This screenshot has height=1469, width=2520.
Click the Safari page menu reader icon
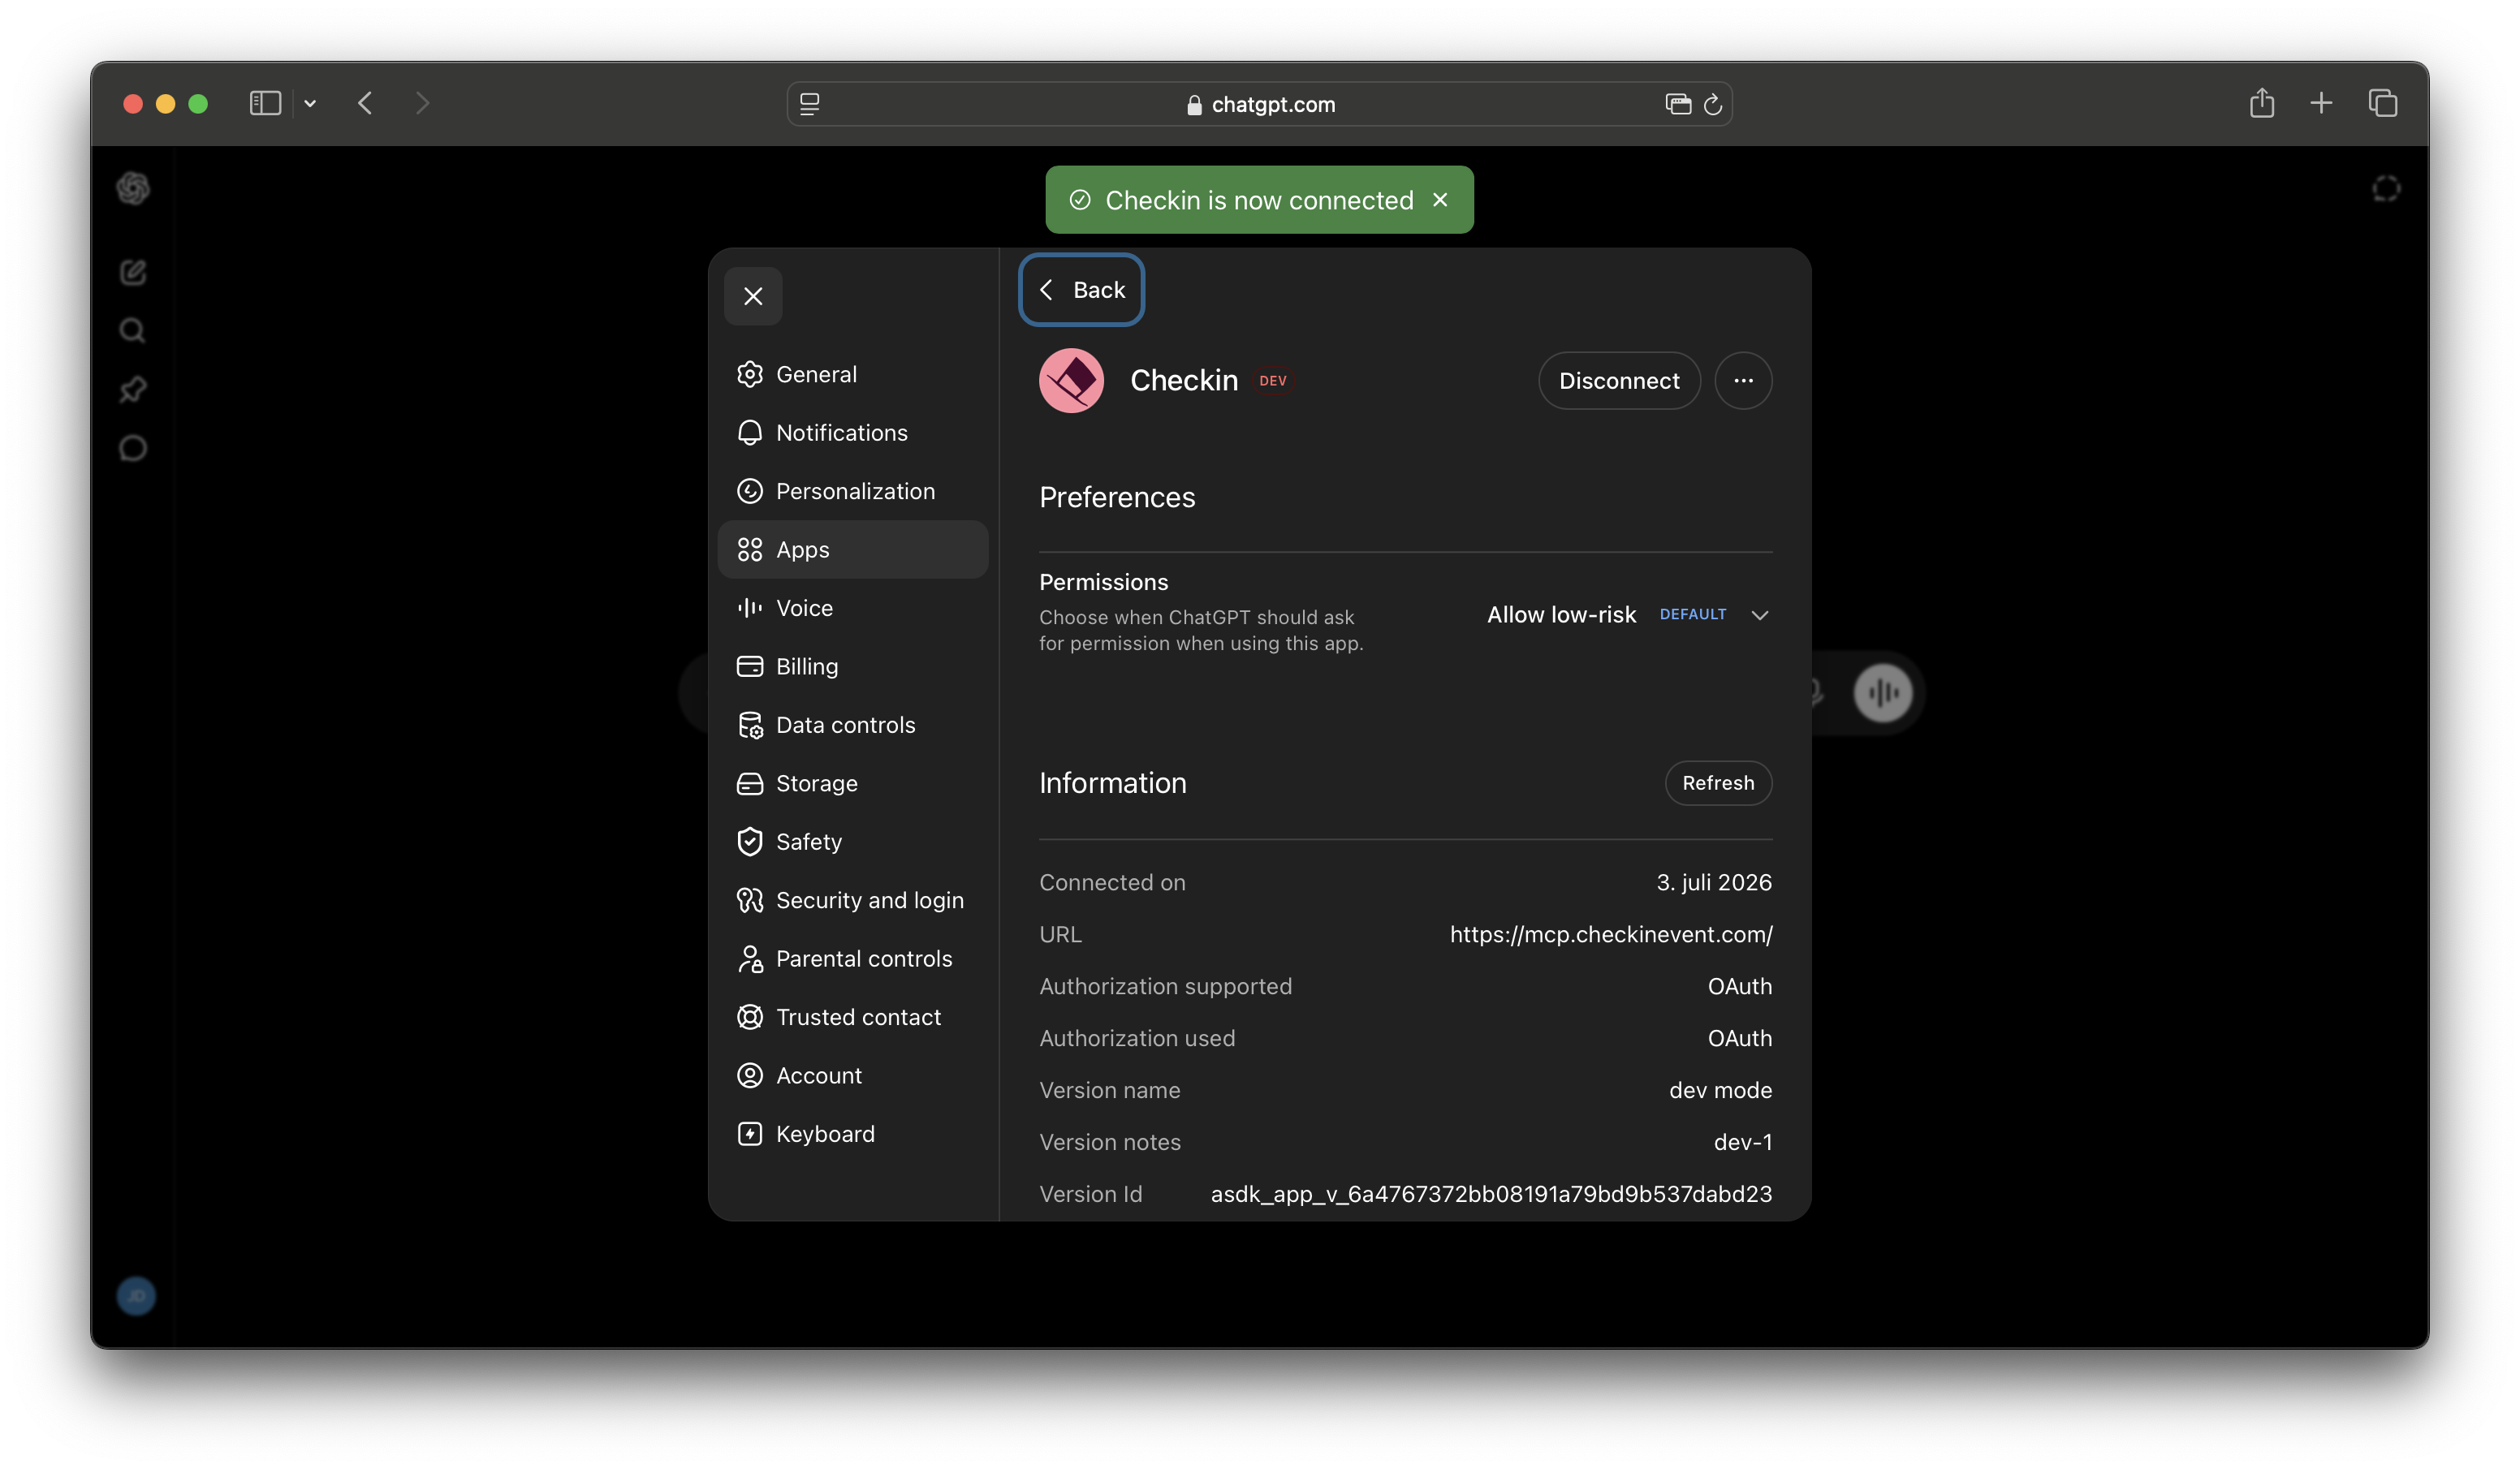[810, 104]
